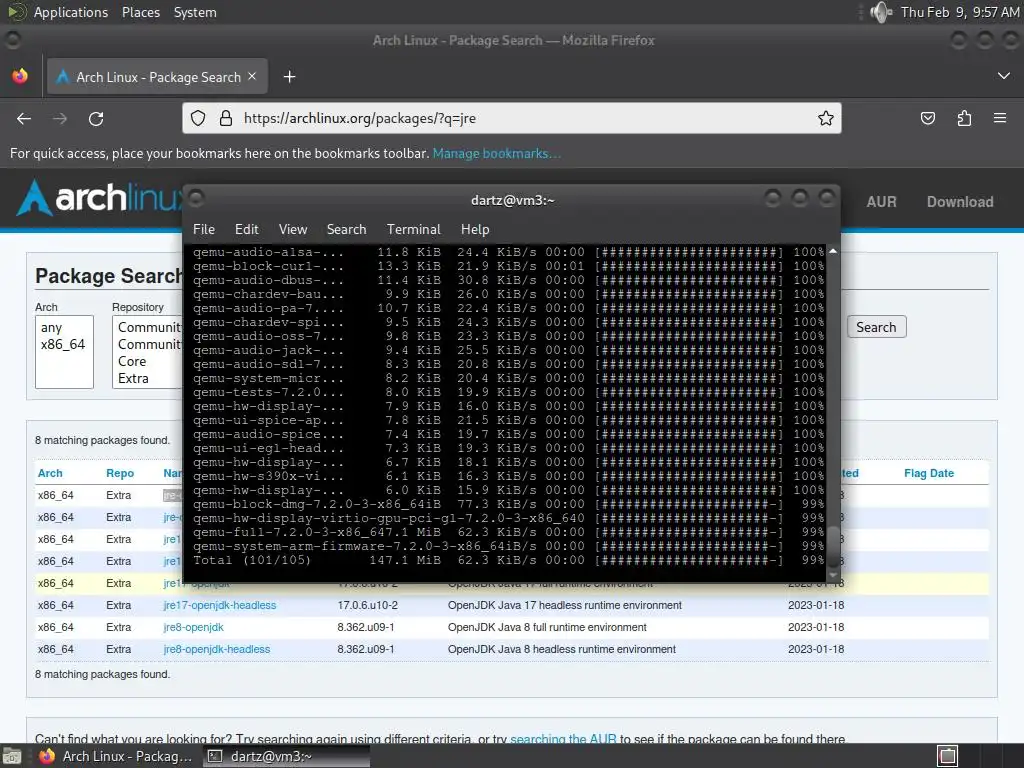List all tabs with the chevron
This screenshot has height=768, width=1024.
(x=1004, y=76)
